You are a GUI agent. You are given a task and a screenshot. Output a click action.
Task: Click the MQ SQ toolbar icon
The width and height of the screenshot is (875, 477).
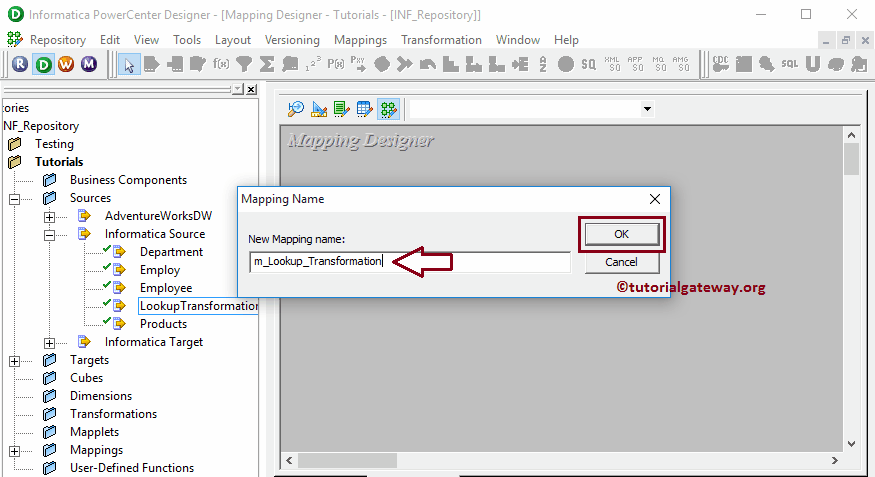pyautogui.click(x=658, y=64)
